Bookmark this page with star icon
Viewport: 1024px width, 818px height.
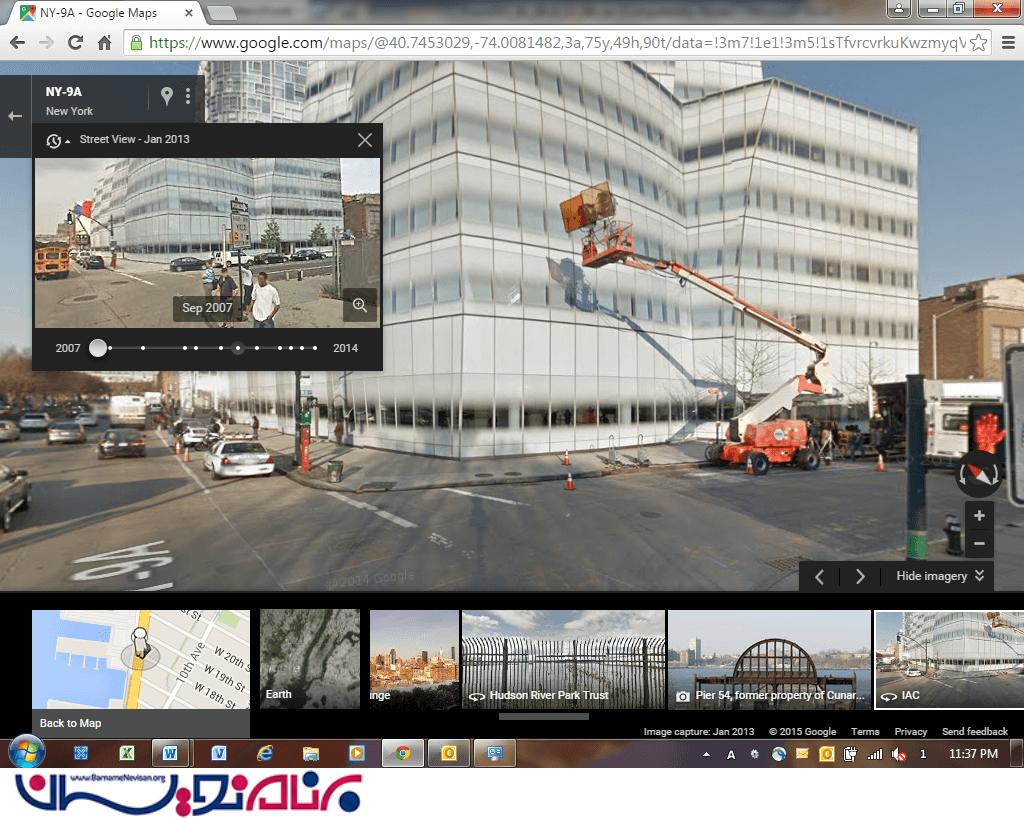point(979,43)
